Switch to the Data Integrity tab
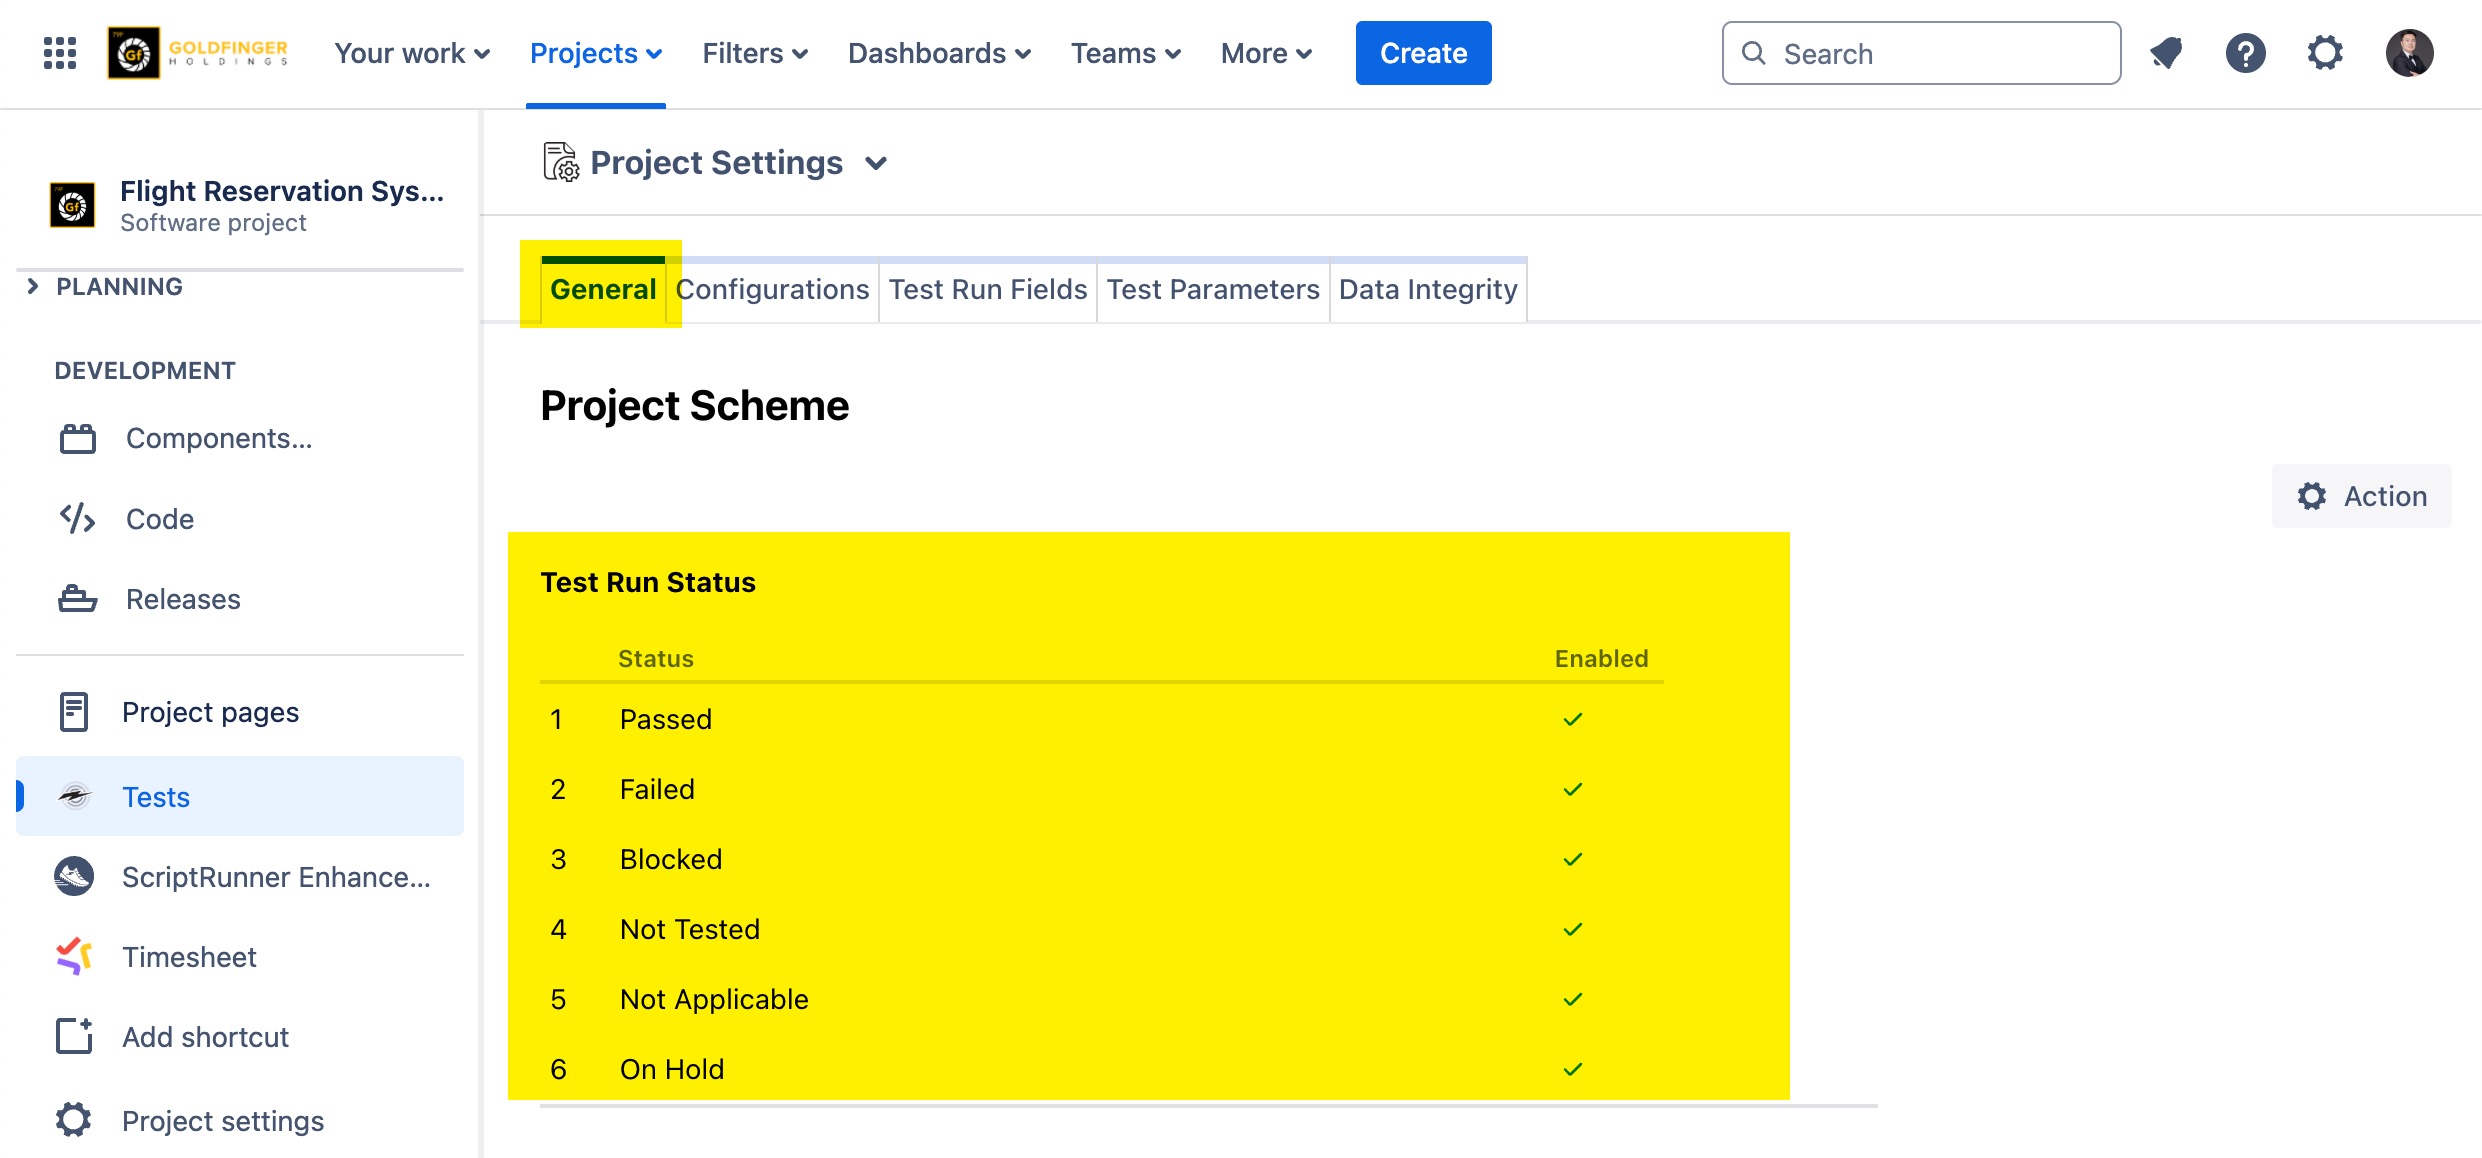The image size is (2482, 1158). point(1427,290)
